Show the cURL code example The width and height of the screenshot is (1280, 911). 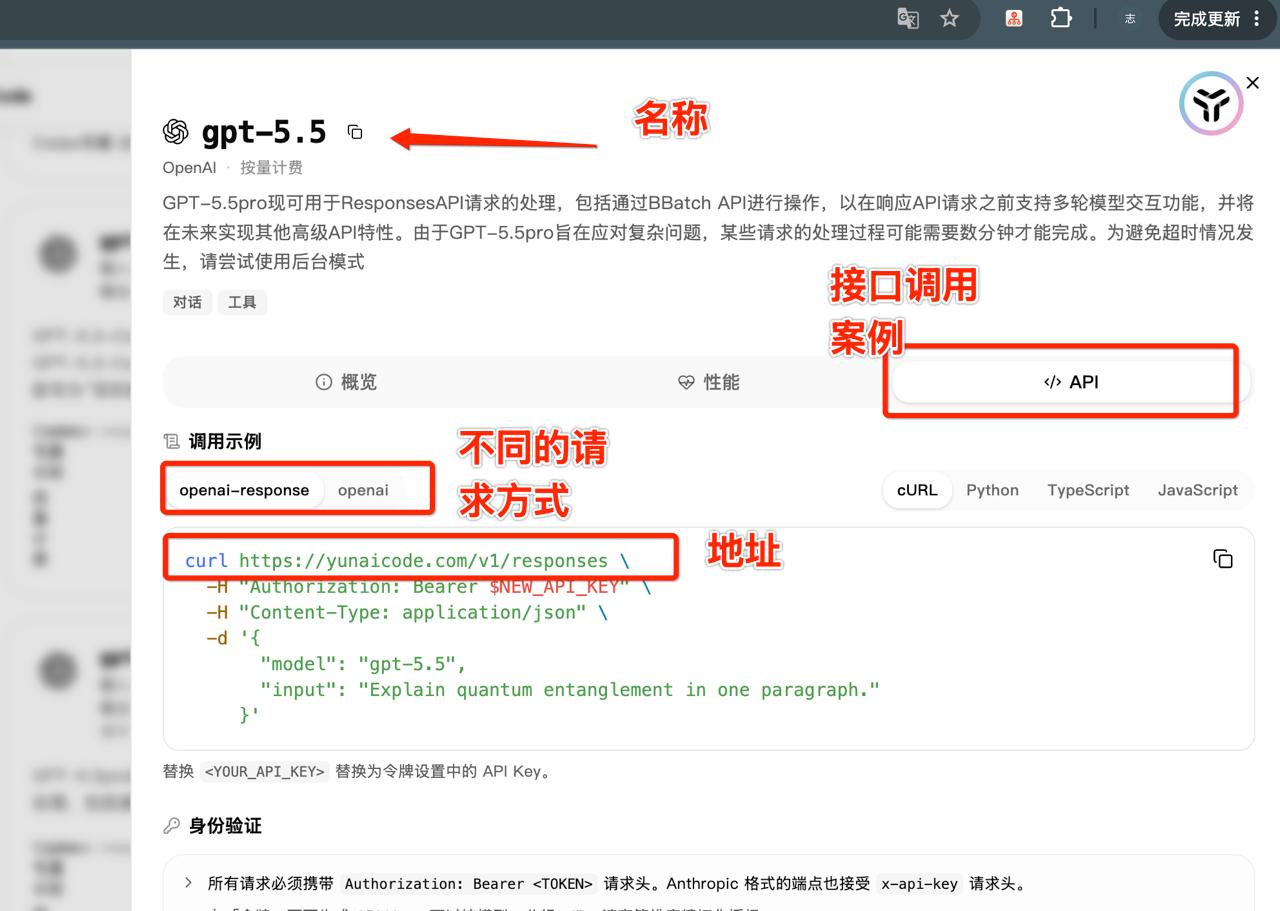pos(917,490)
